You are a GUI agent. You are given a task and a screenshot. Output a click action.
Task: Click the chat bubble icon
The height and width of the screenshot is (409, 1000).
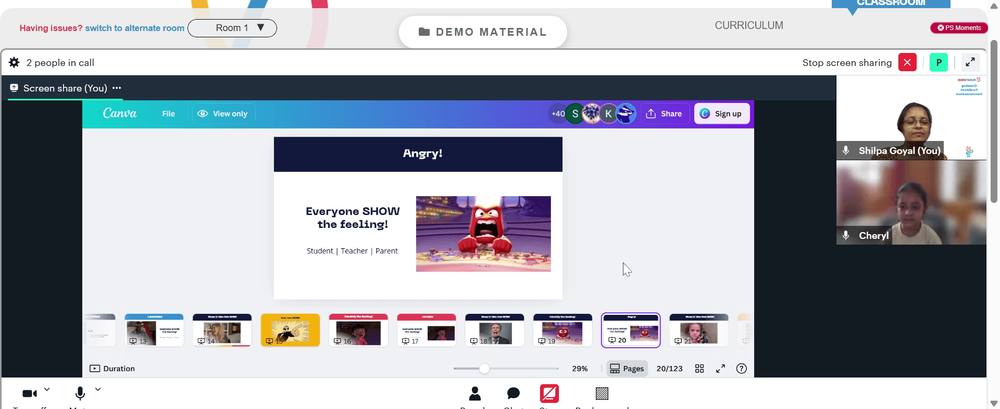tap(513, 393)
